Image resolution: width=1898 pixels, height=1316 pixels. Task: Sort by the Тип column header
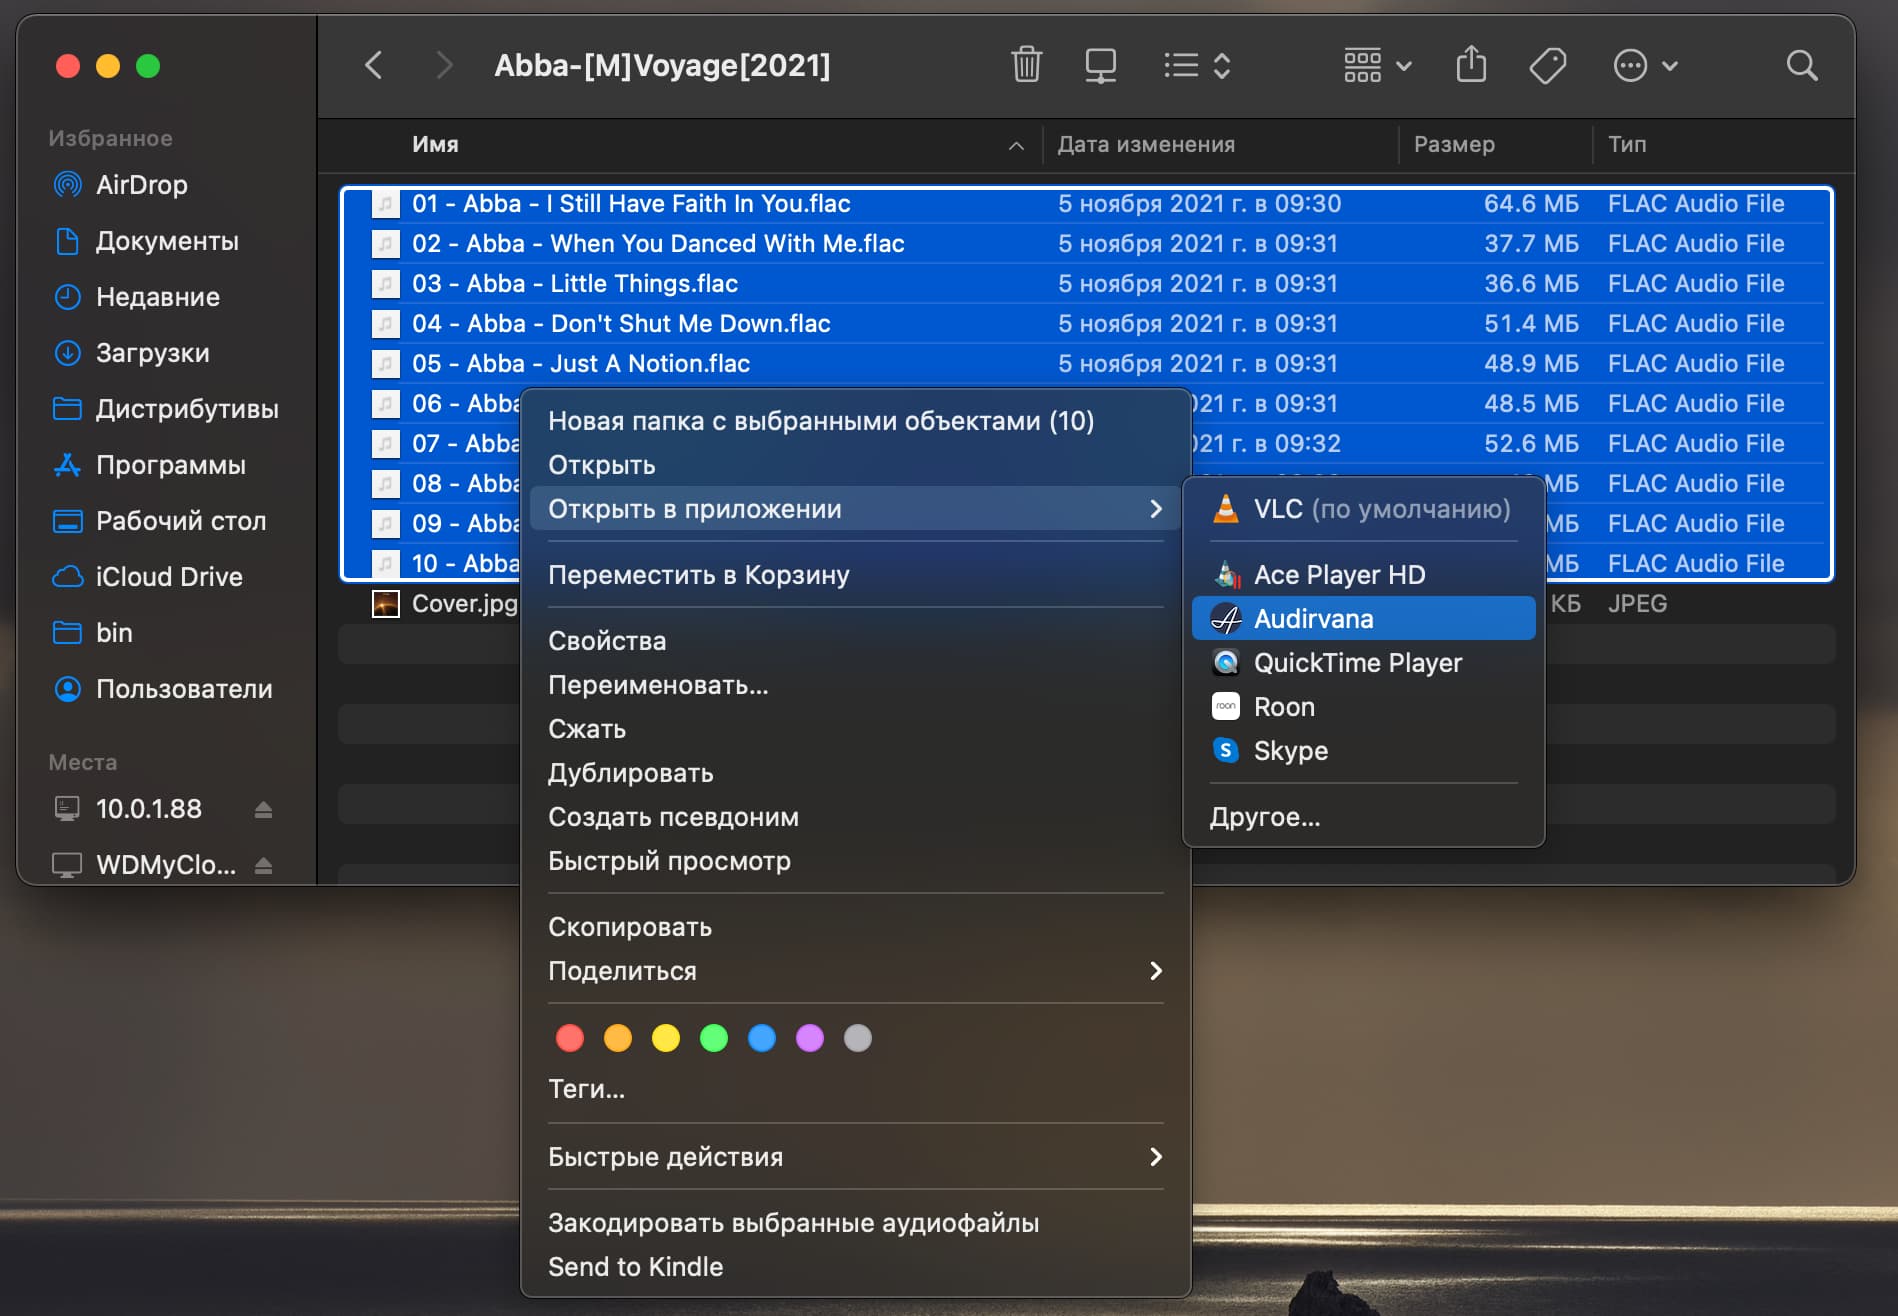(1627, 144)
